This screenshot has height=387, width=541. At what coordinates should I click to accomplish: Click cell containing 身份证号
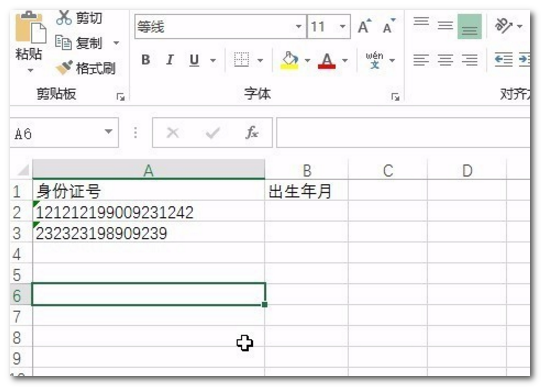(x=148, y=191)
